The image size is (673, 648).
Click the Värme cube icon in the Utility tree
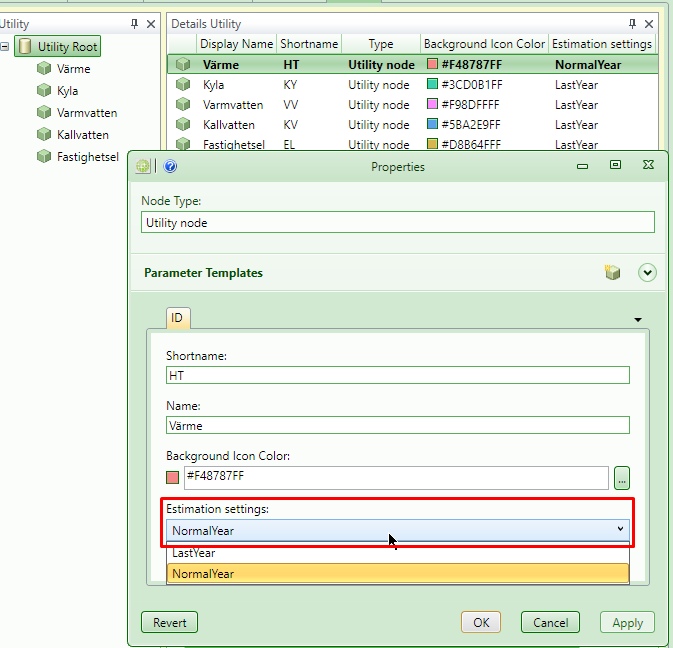tap(44, 68)
